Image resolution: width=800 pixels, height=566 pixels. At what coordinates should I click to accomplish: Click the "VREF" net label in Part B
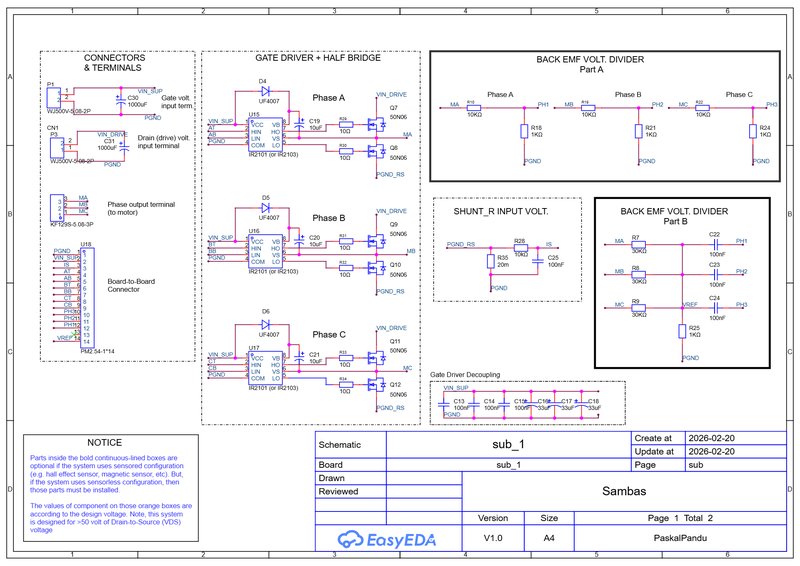[691, 305]
